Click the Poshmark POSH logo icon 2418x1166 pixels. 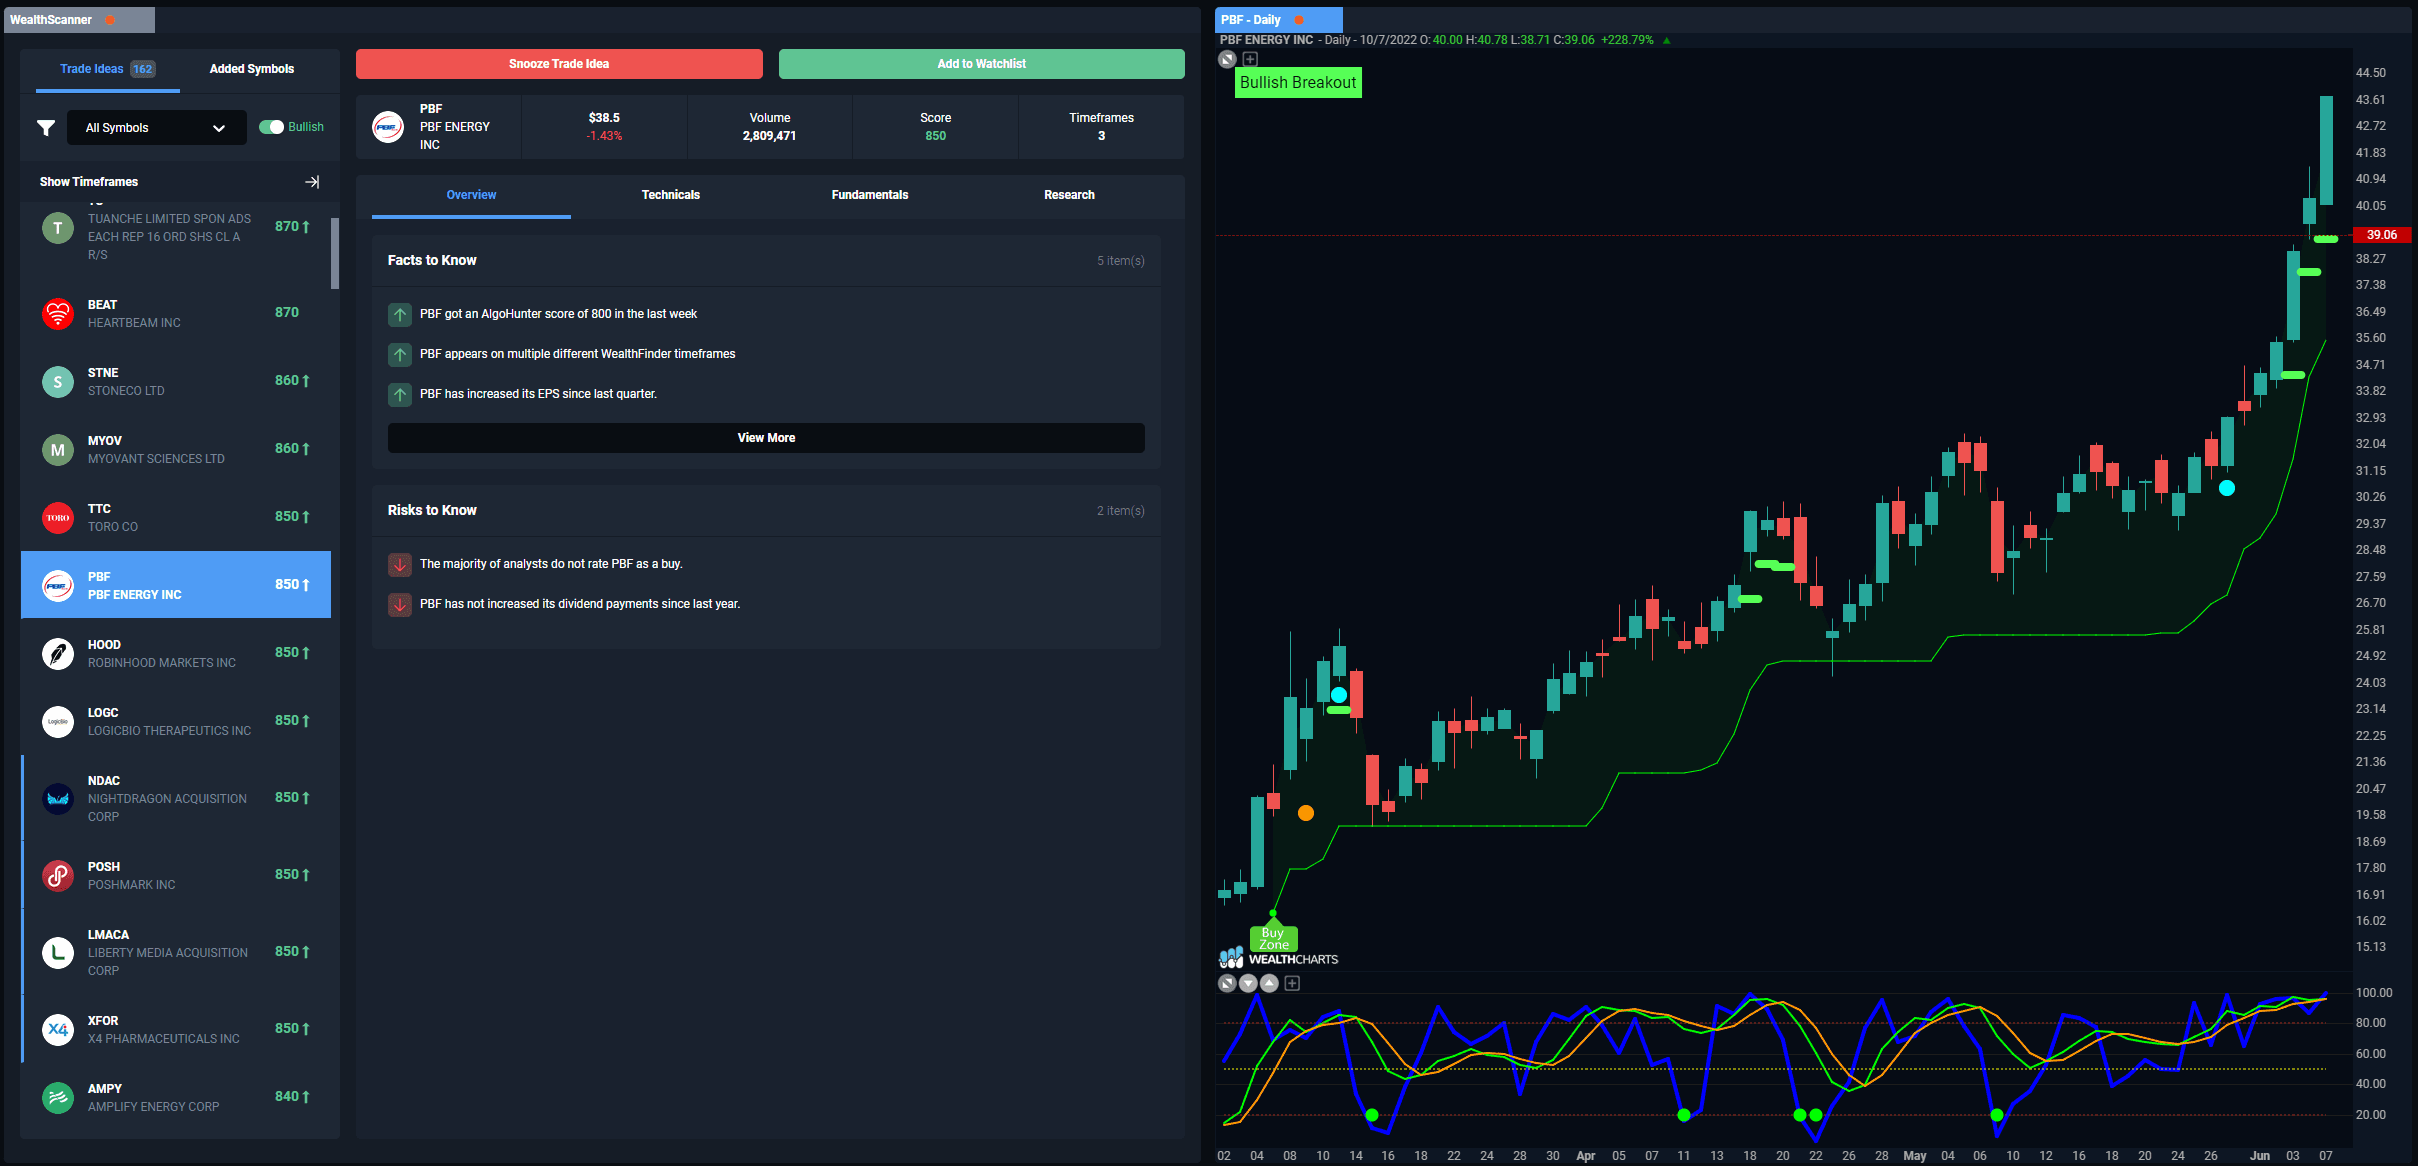[x=58, y=876]
